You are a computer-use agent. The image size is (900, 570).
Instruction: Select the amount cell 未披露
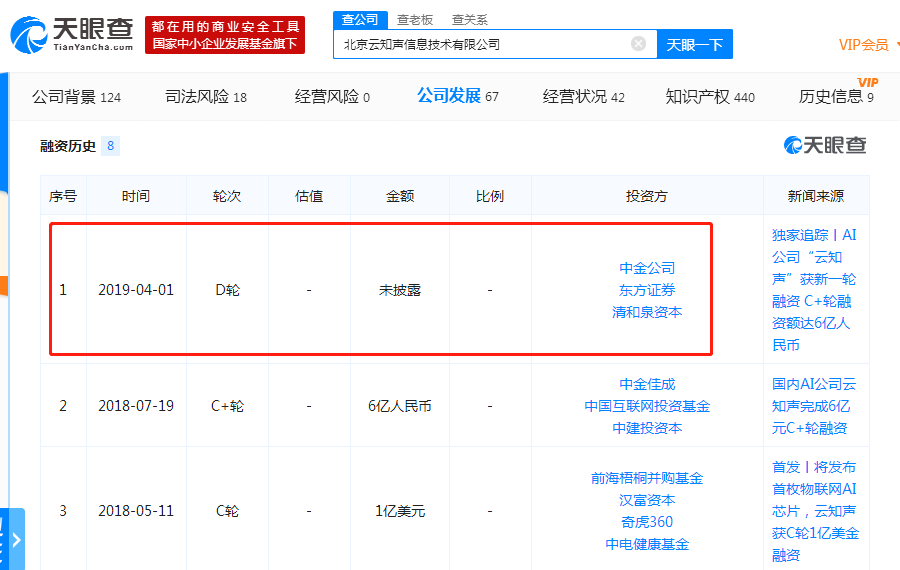[x=399, y=290]
